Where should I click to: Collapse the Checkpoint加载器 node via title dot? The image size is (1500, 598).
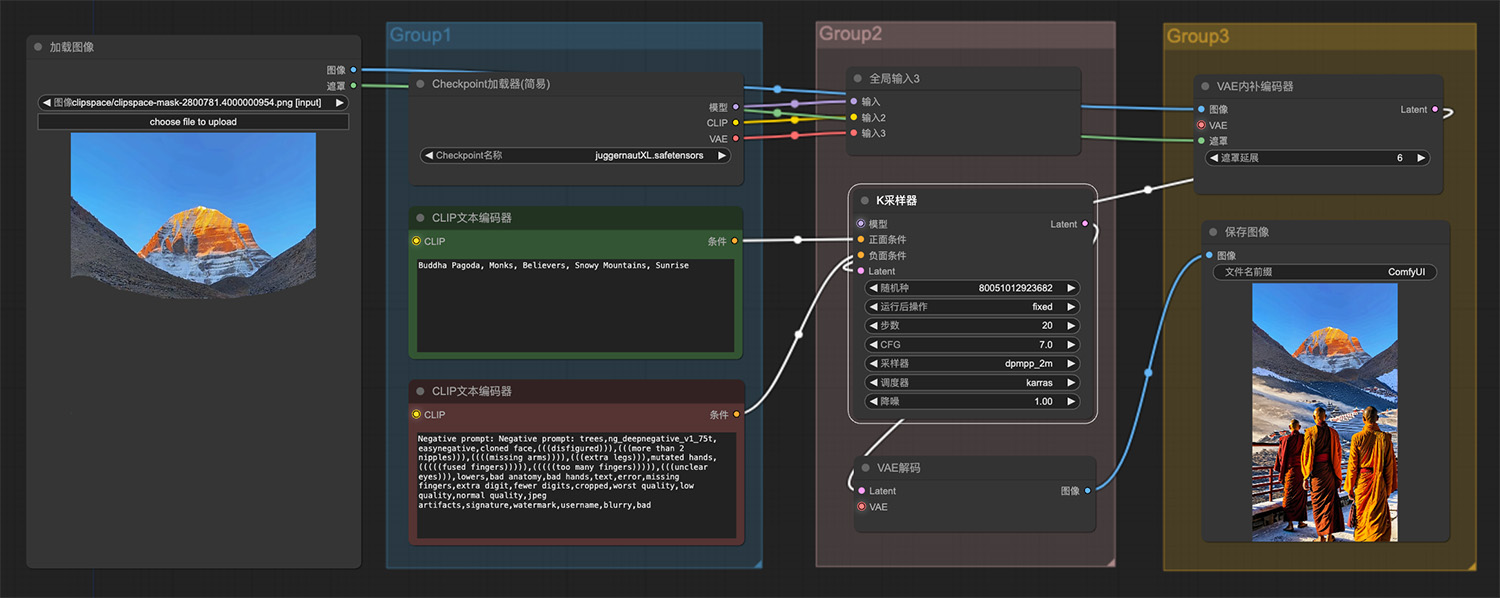(421, 84)
